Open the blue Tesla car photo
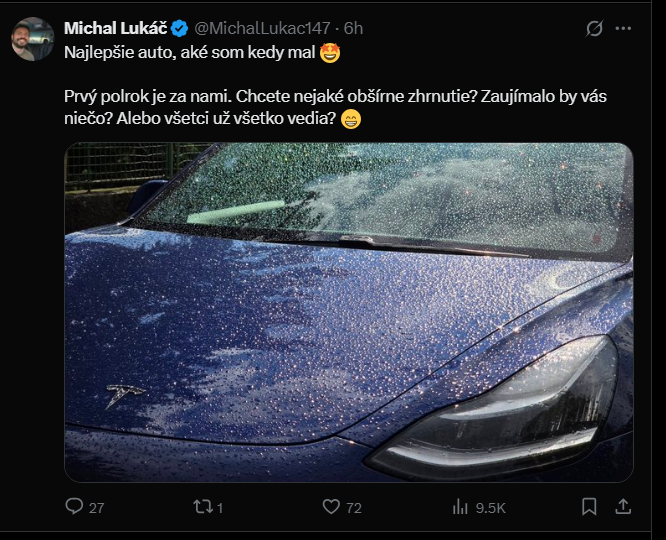Viewport: 666px width, 540px height. (349, 312)
